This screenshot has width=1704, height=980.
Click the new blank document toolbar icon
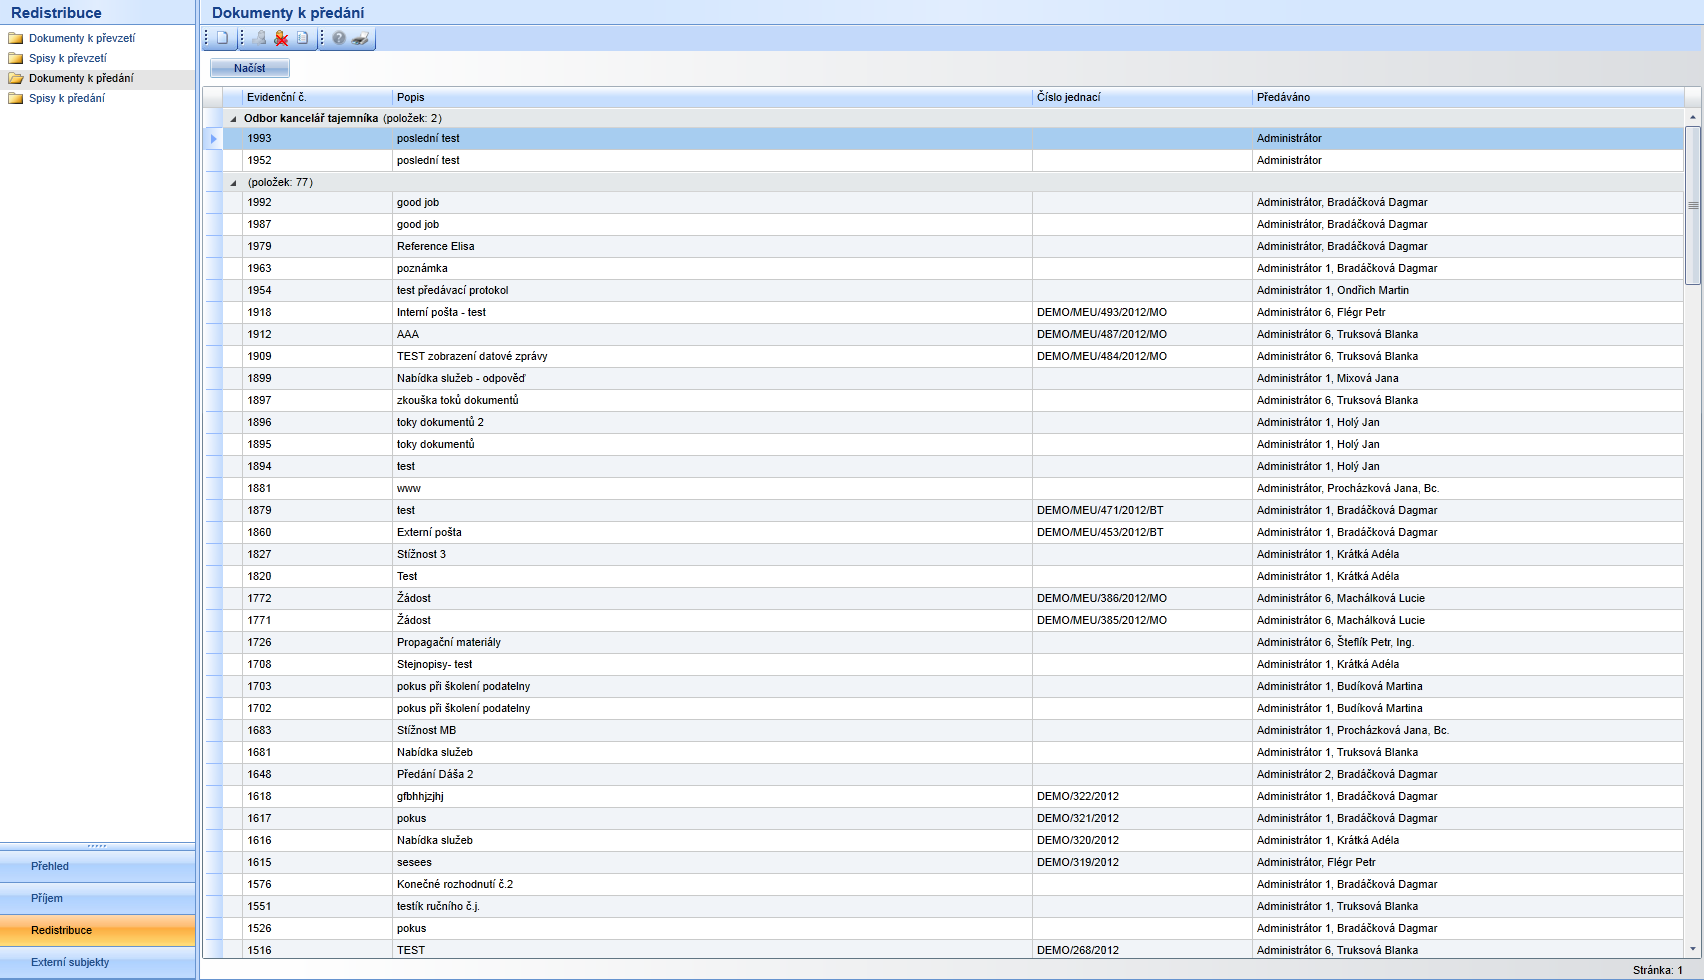[222, 38]
